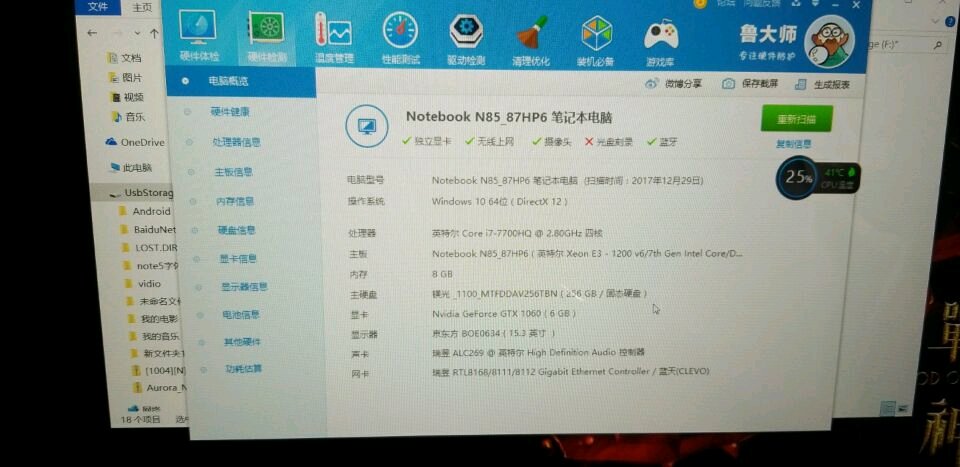The width and height of the screenshot is (960, 467).
Task: Open the 主页 tab in File Explorer
Action: (x=143, y=7)
